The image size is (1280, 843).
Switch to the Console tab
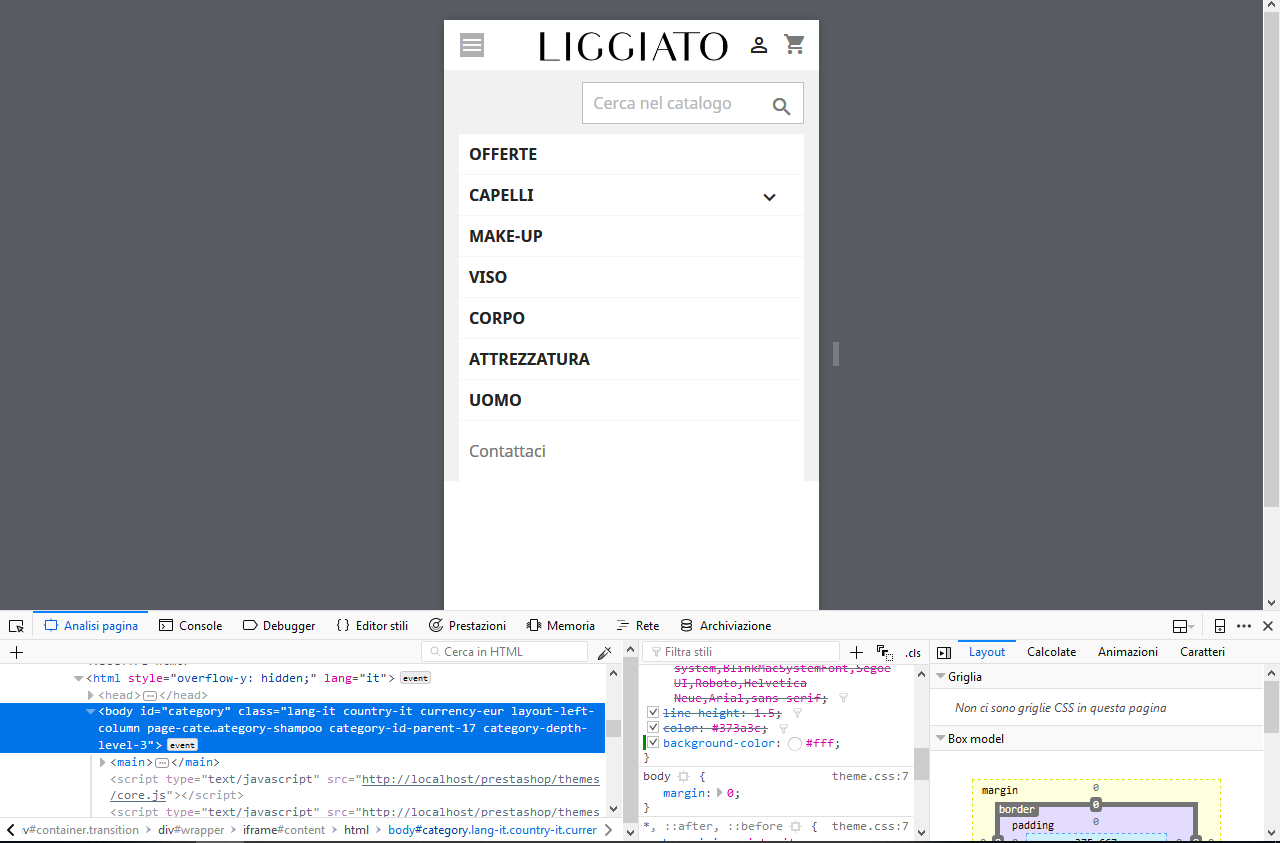(x=190, y=626)
